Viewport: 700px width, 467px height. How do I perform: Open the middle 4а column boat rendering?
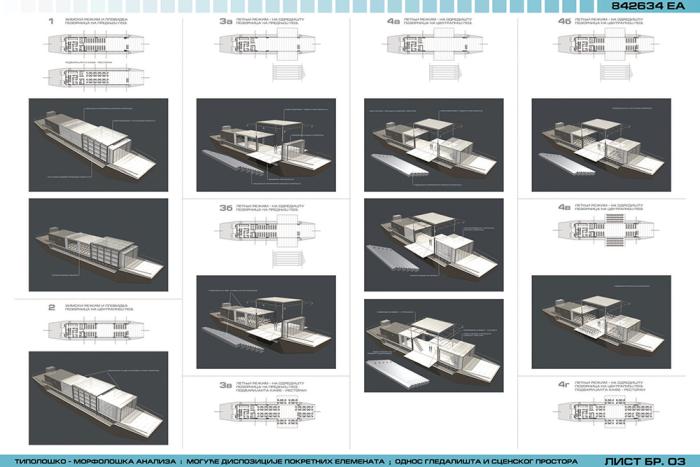pyautogui.click(x=434, y=245)
